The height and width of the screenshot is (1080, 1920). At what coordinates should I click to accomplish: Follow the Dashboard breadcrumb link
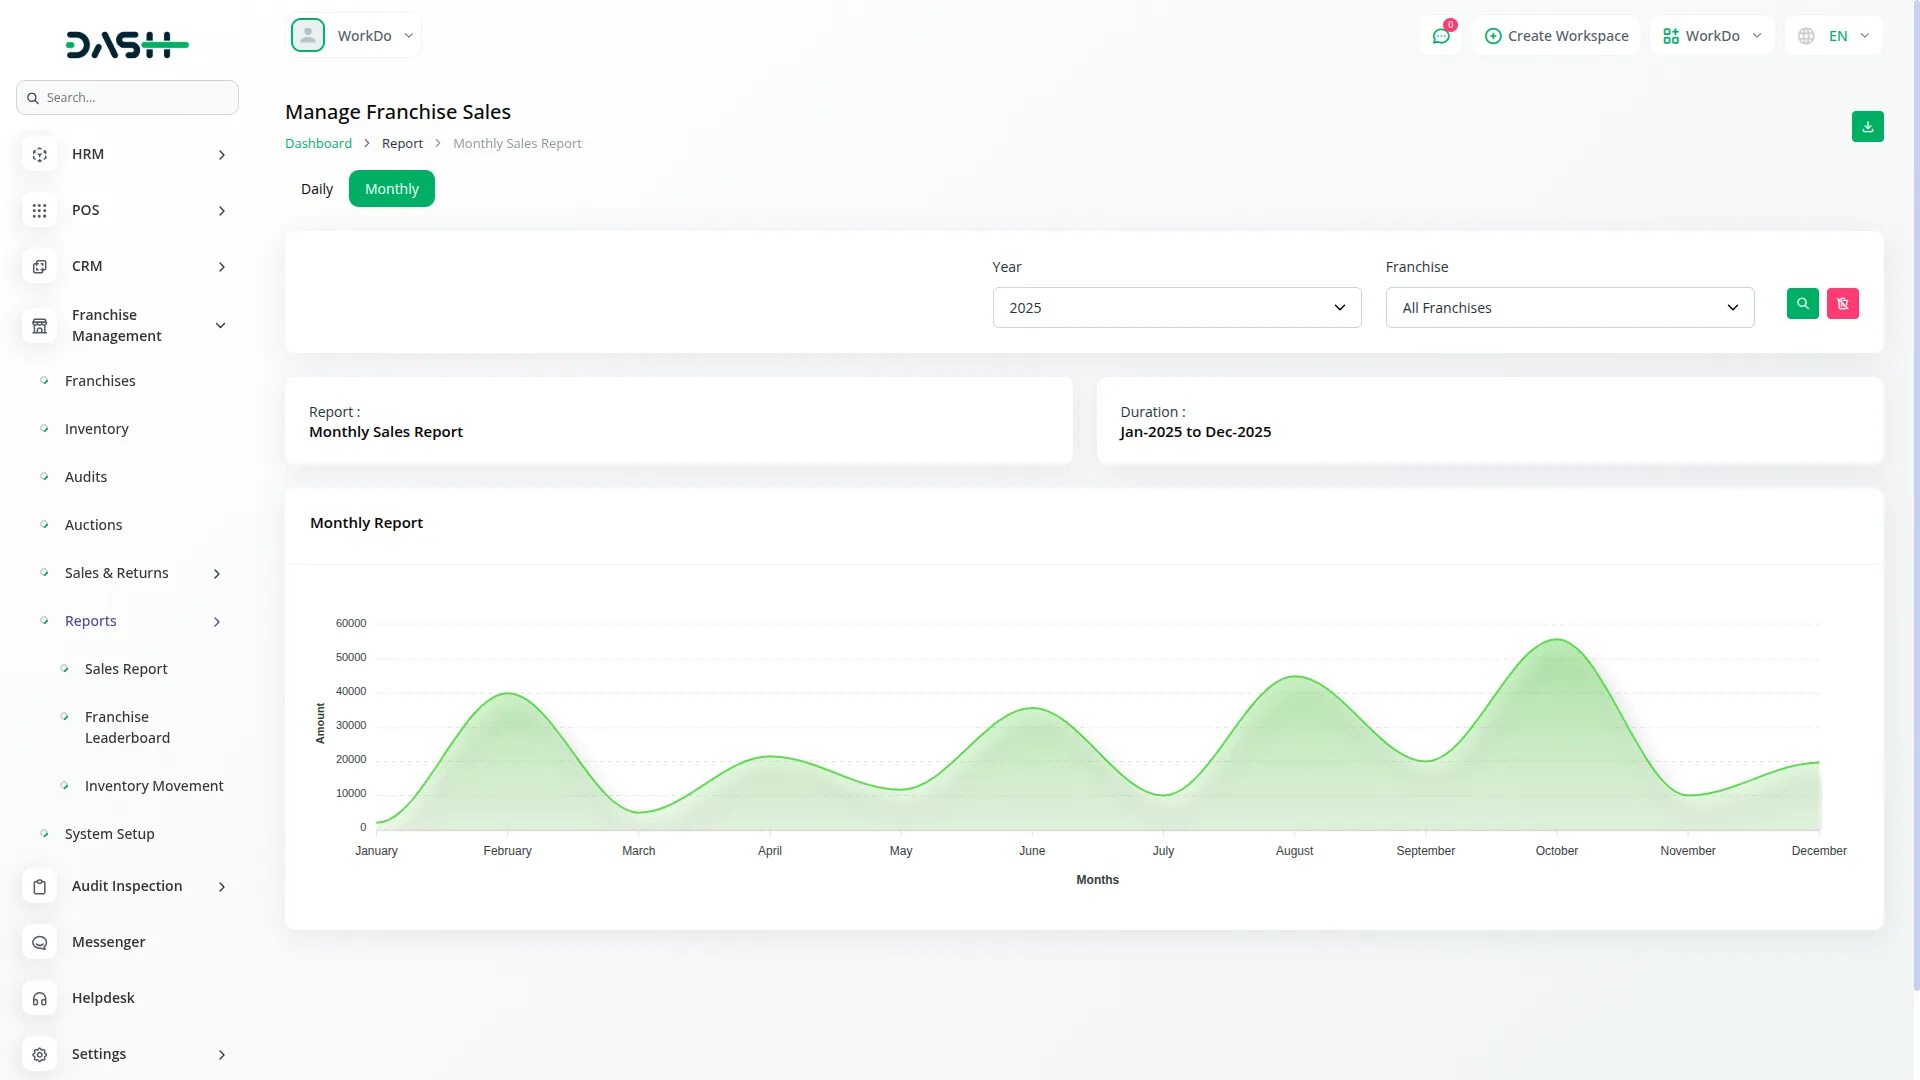318,144
